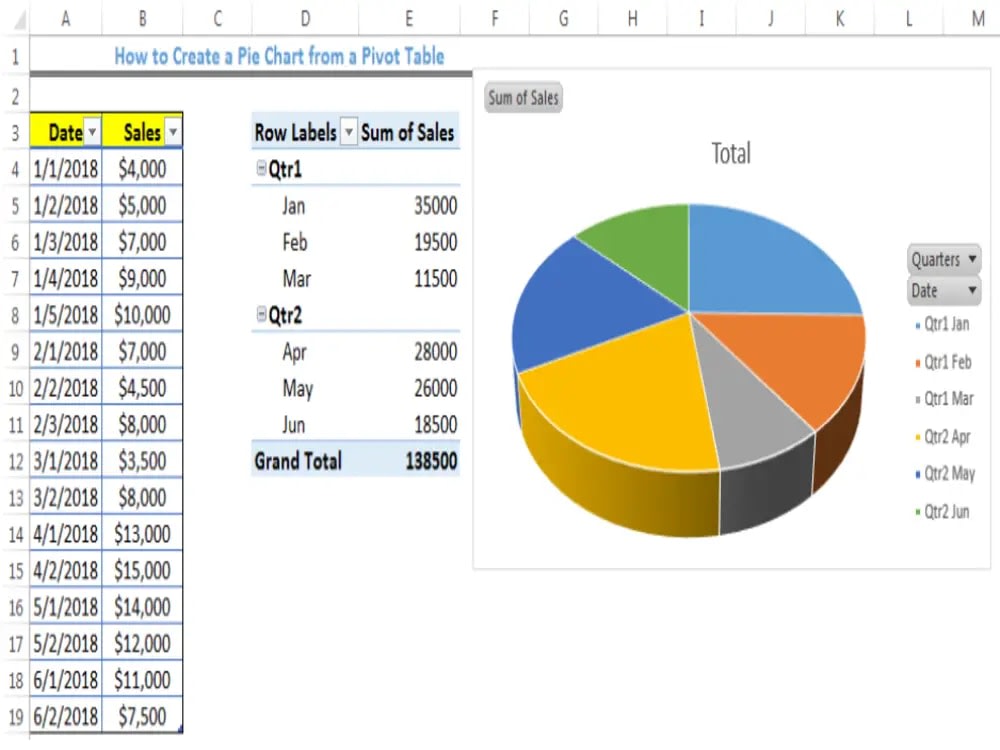Image resolution: width=1000 pixels, height=750 pixels.
Task: Click the Sum of Sales field button
Action: coord(522,97)
